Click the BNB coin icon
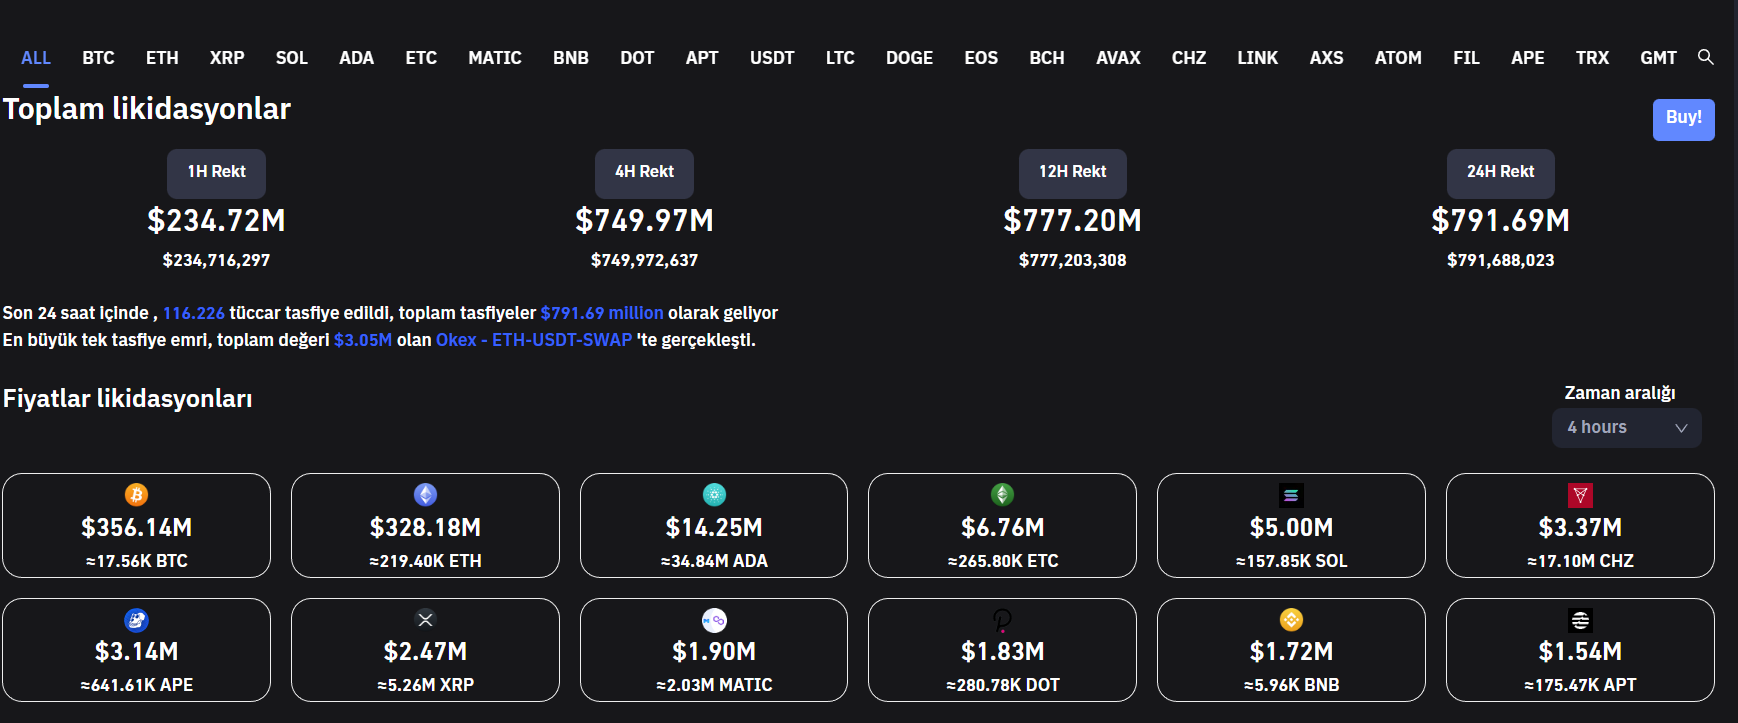This screenshot has width=1738, height=723. [1291, 620]
